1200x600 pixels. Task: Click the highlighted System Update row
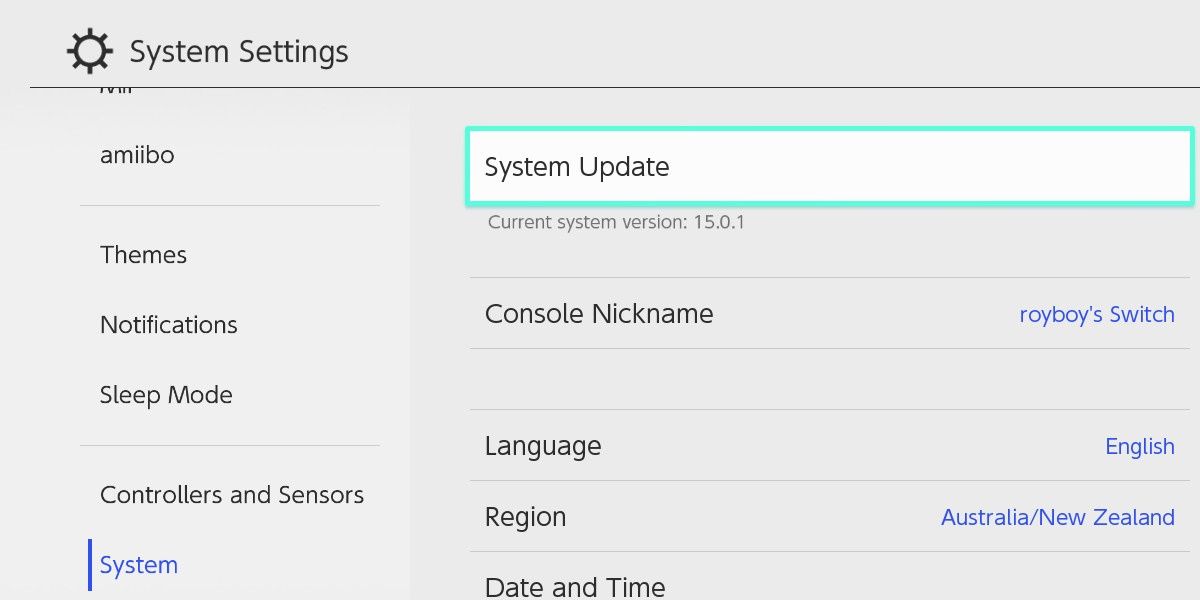click(828, 166)
